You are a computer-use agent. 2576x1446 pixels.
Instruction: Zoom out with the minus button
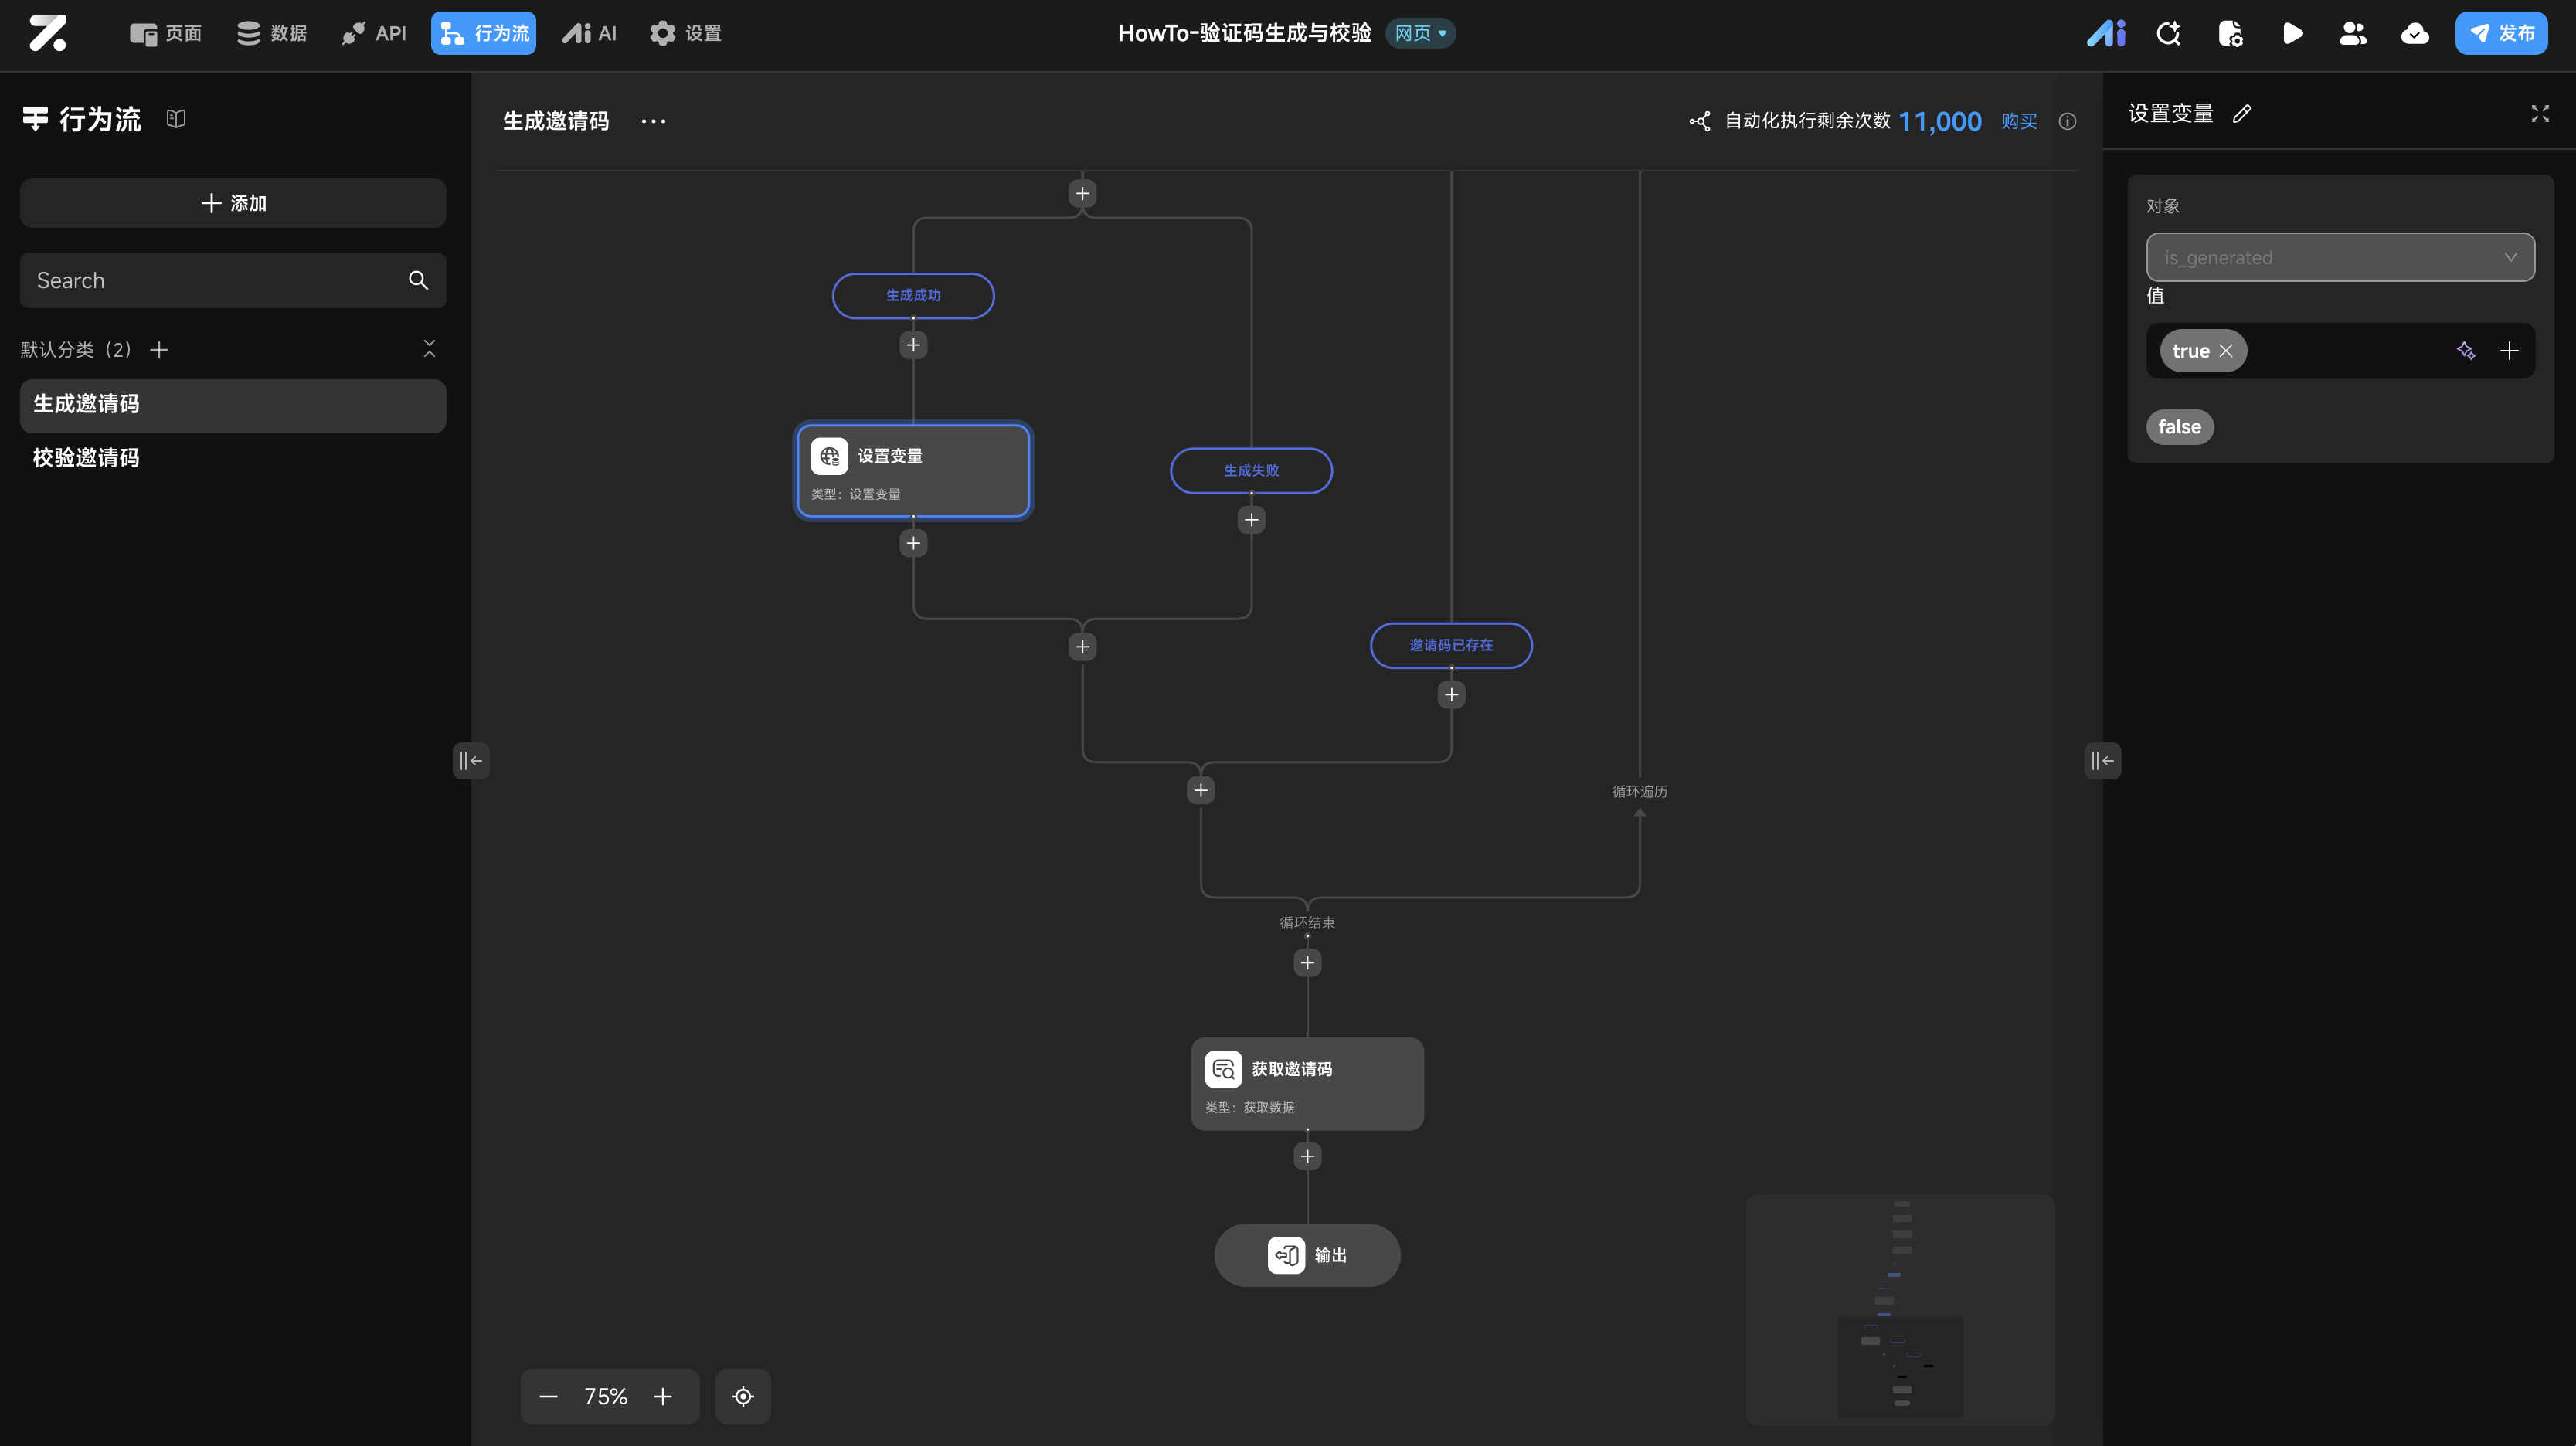(x=548, y=1396)
